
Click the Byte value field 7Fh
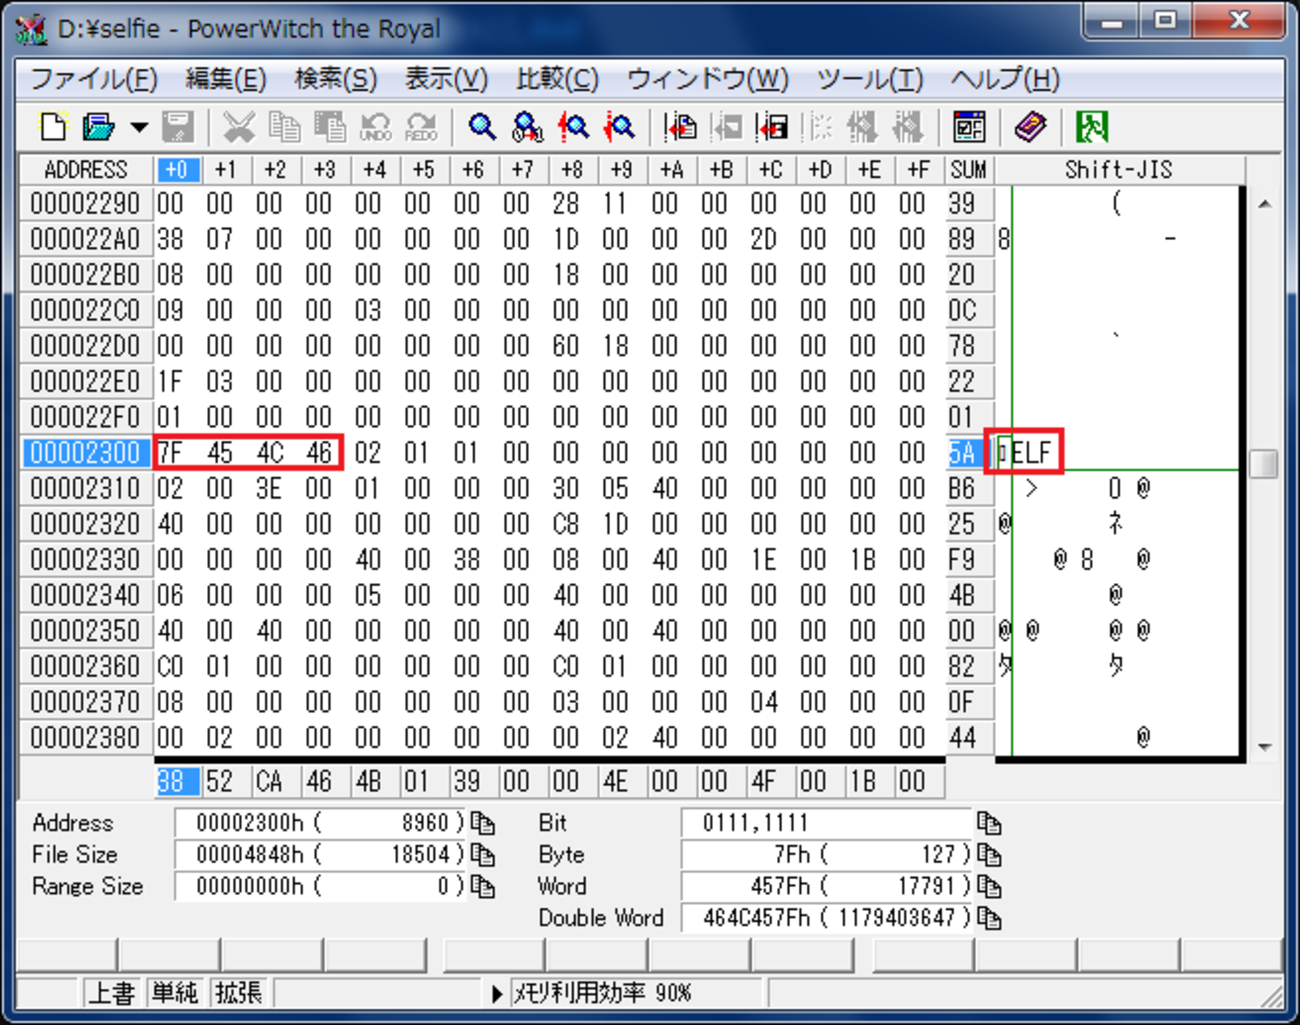[x=826, y=855]
